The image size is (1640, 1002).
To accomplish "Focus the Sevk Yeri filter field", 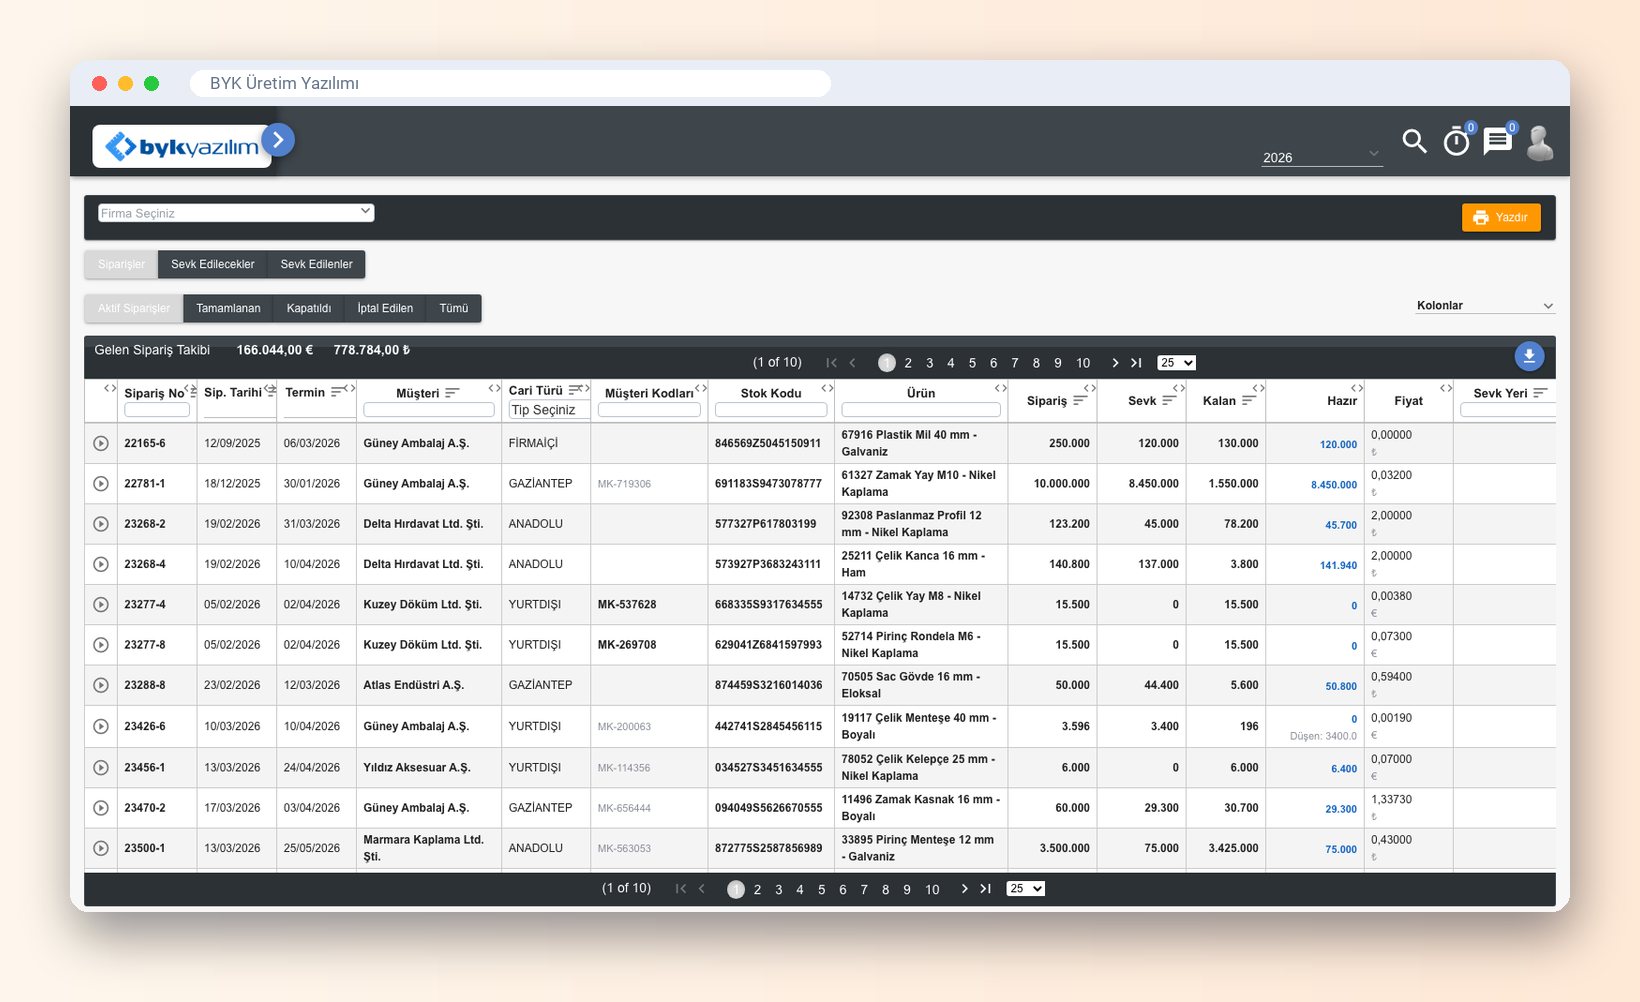I will pos(1508,410).
